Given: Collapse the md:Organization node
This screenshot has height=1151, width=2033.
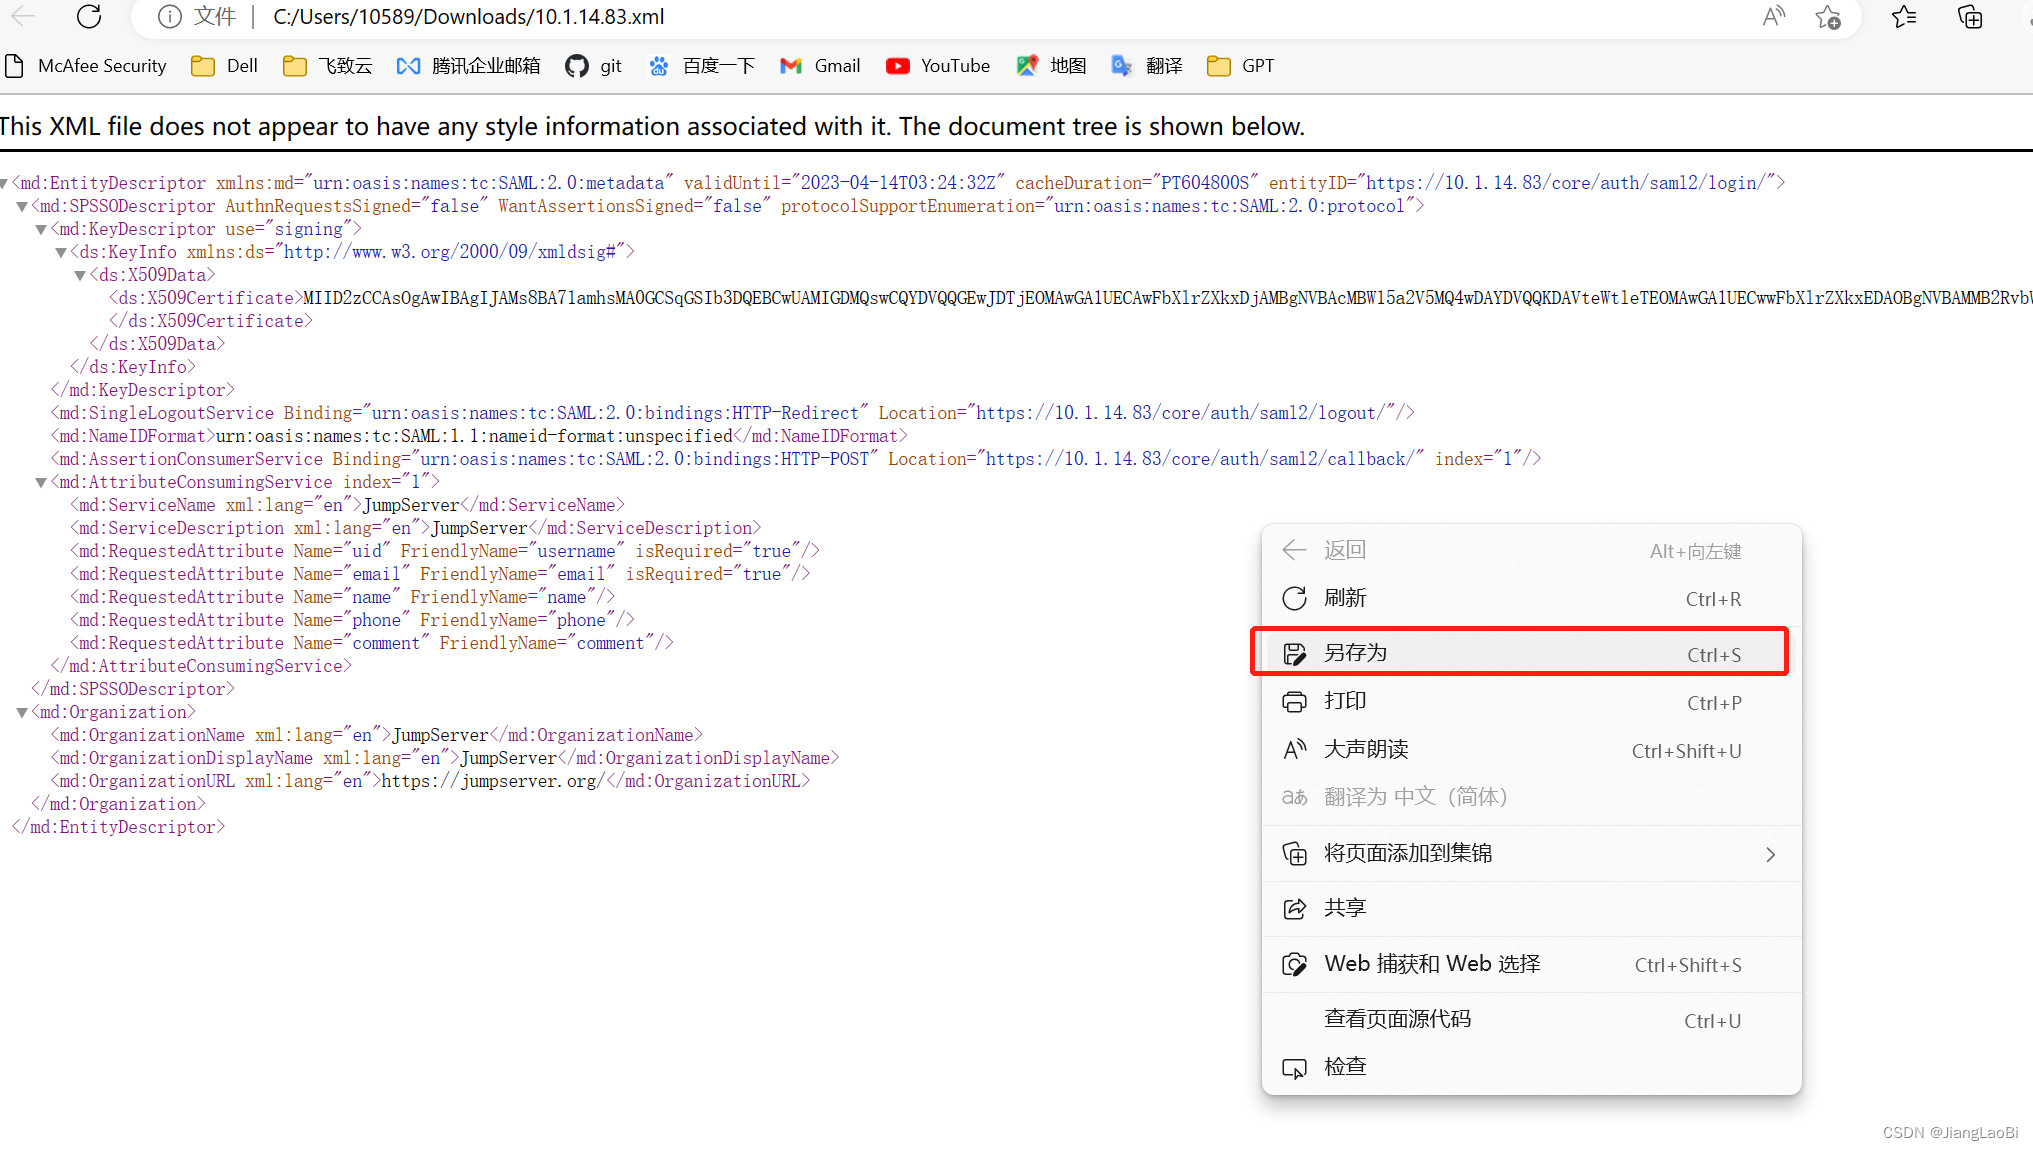Looking at the screenshot, I should [21, 711].
